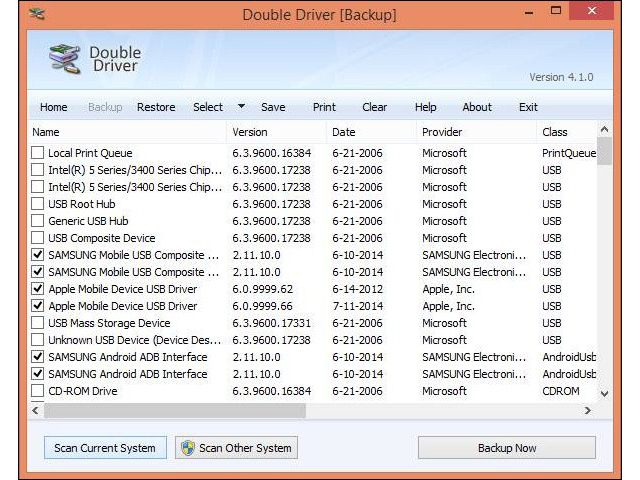Screen dimensions: 640x480
Task: Maximize the Double Driver window
Action: coord(556,11)
